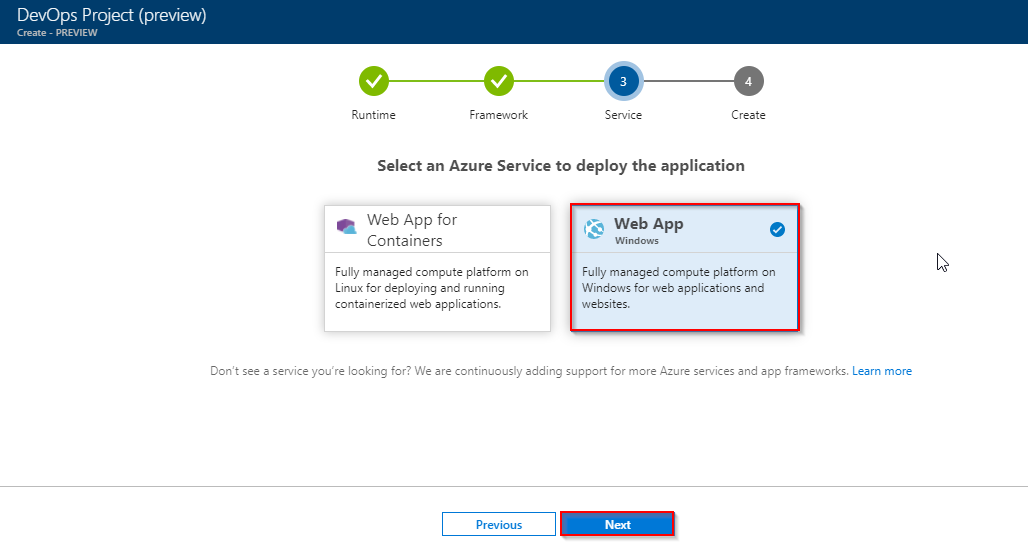Click the Create step label
Image resolution: width=1028 pixels, height=555 pixels.
coord(748,115)
